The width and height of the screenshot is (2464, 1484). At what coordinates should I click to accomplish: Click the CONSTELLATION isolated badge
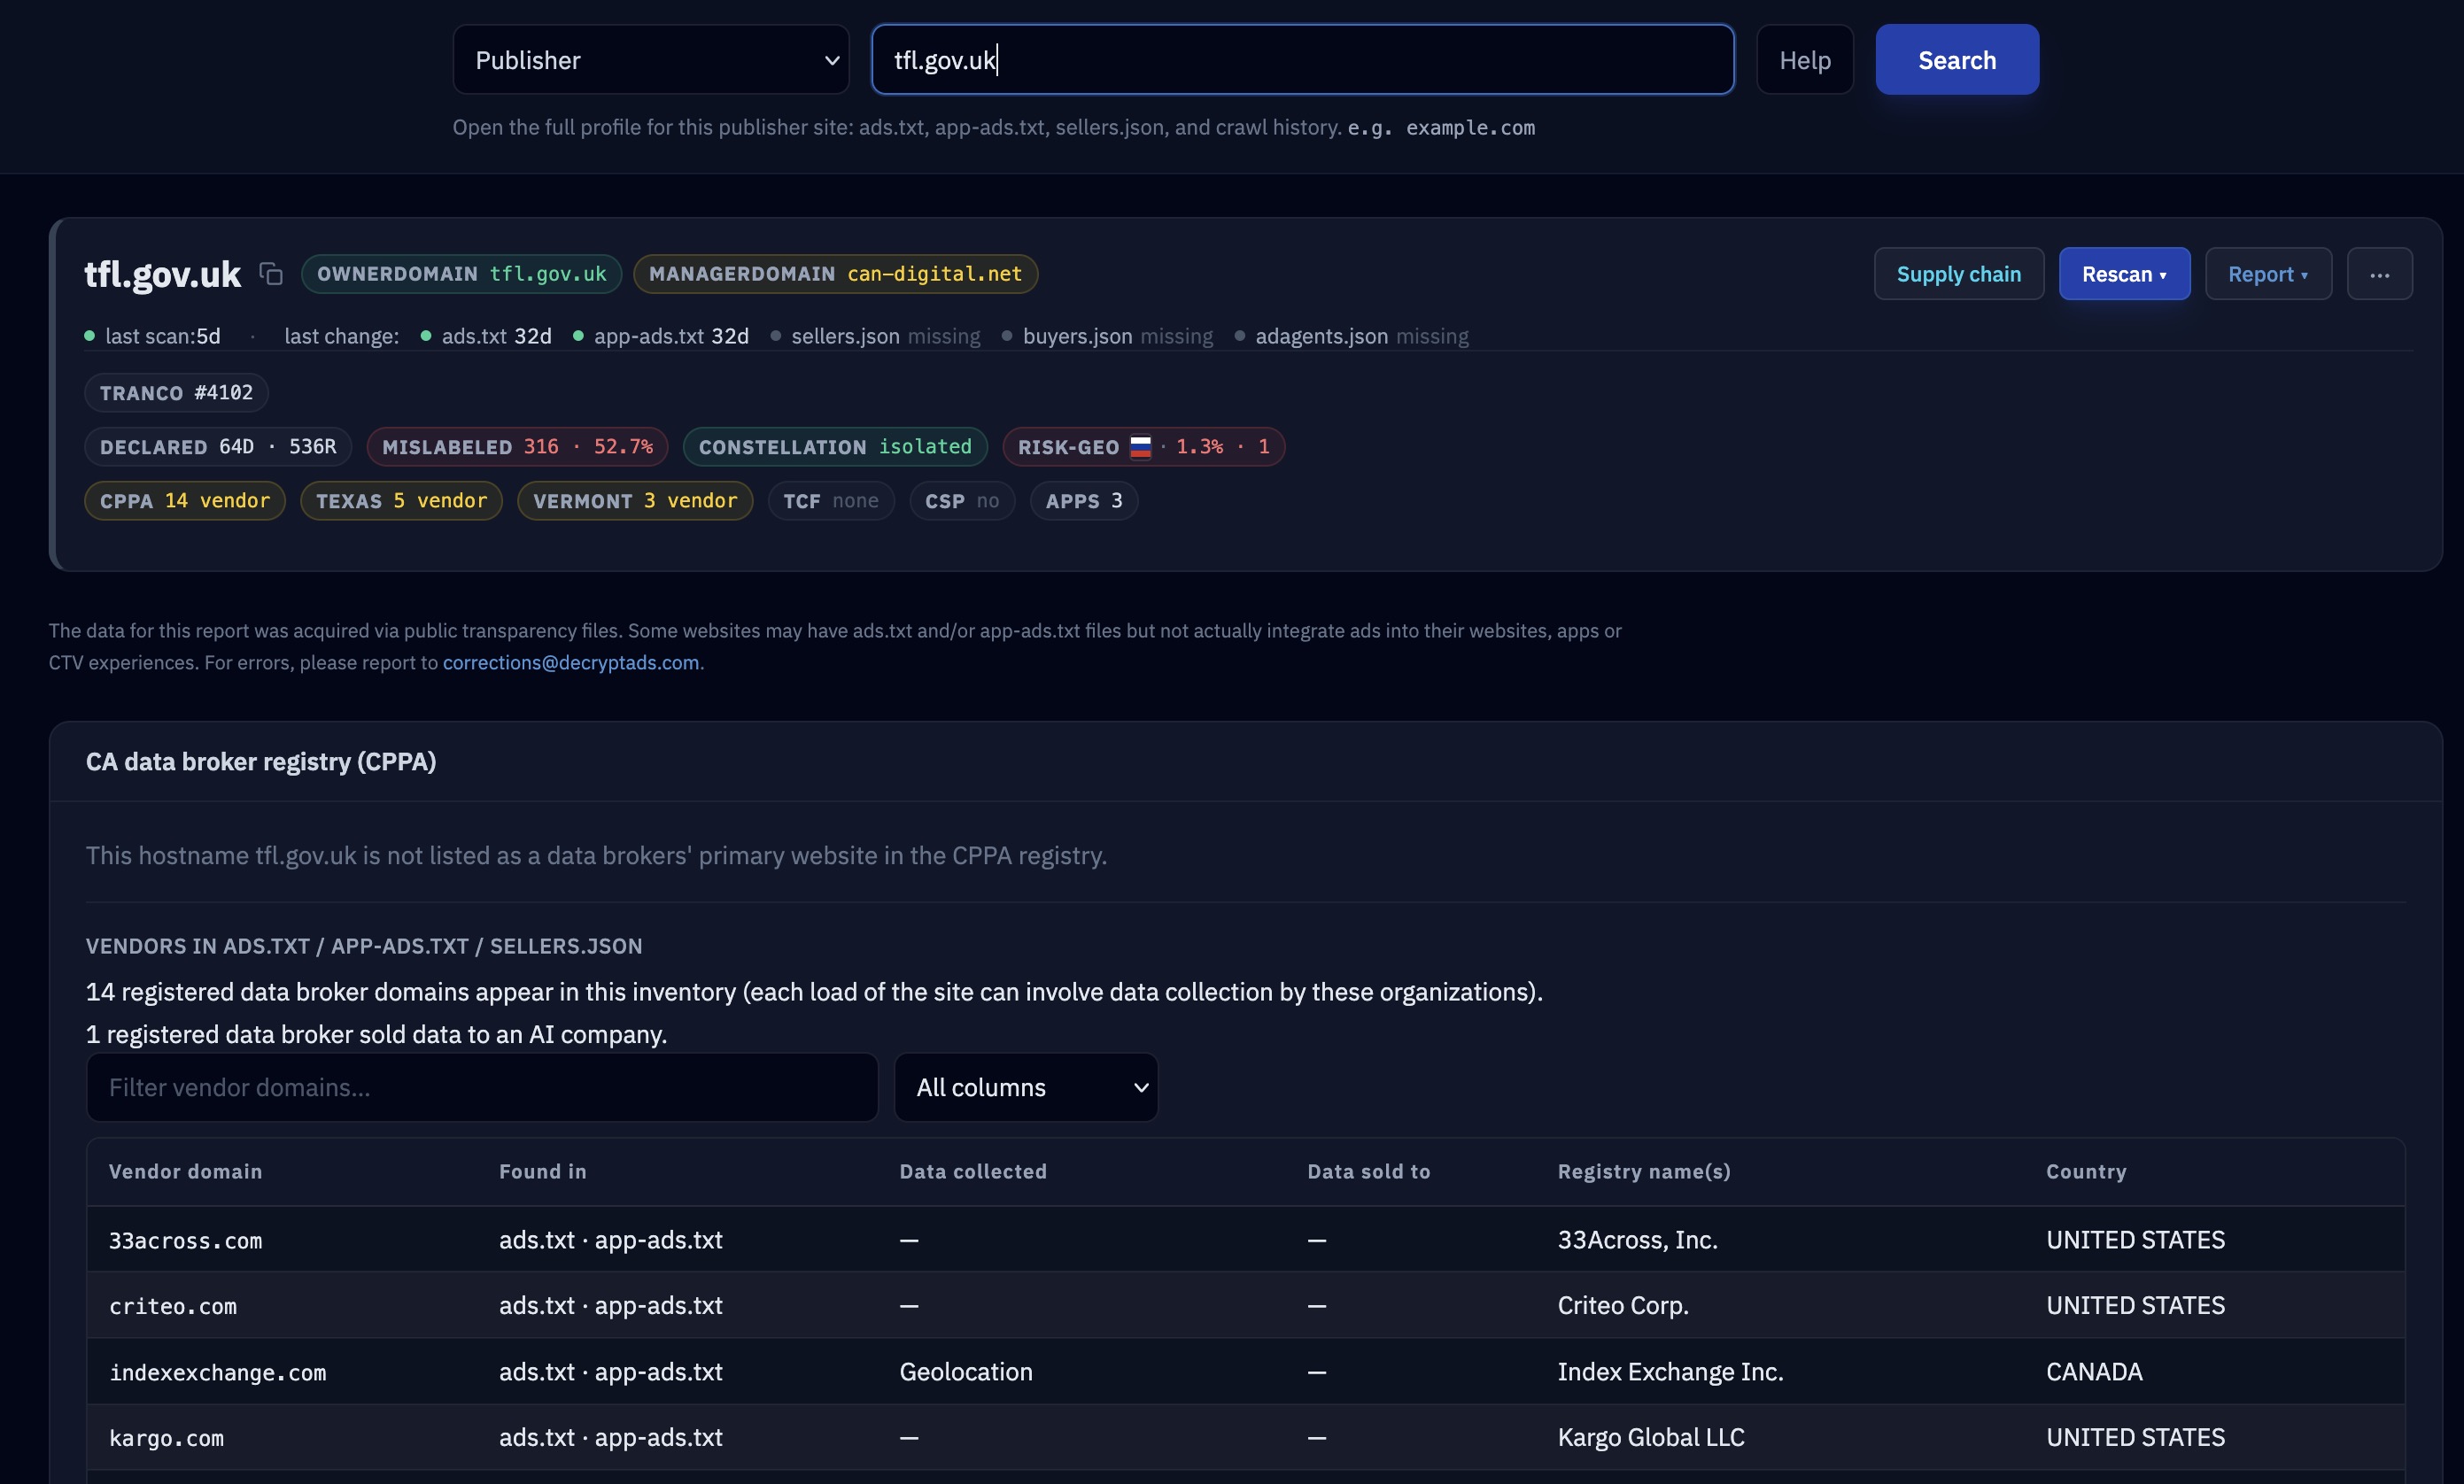835,447
